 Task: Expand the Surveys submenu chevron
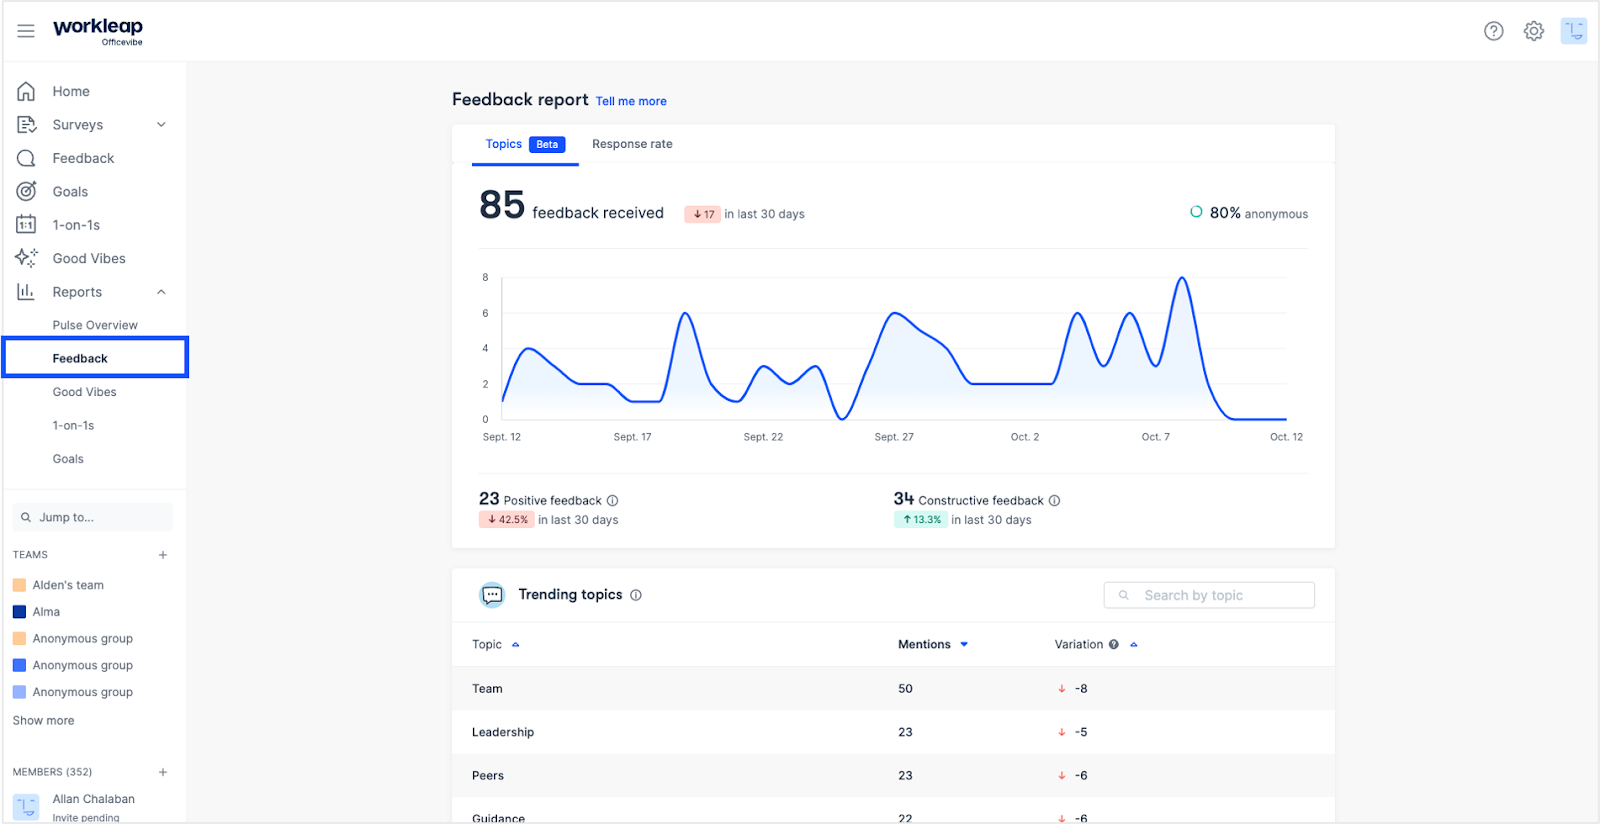[161, 125]
